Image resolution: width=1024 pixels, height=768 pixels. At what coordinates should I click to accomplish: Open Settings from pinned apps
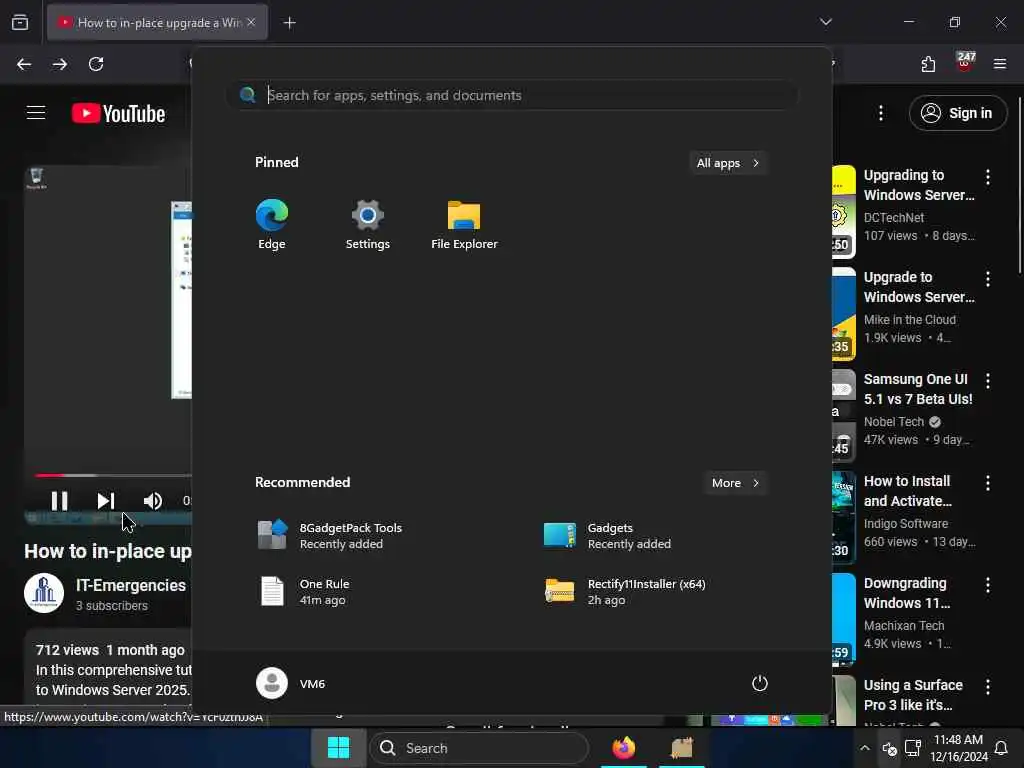click(x=368, y=225)
